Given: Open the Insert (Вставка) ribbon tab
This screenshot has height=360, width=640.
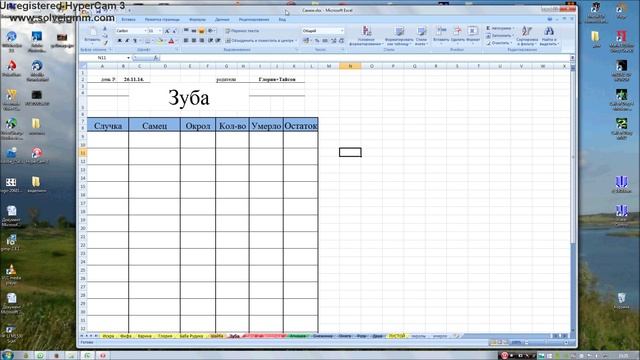Looking at the screenshot, I should pyautogui.click(x=128, y=20).
